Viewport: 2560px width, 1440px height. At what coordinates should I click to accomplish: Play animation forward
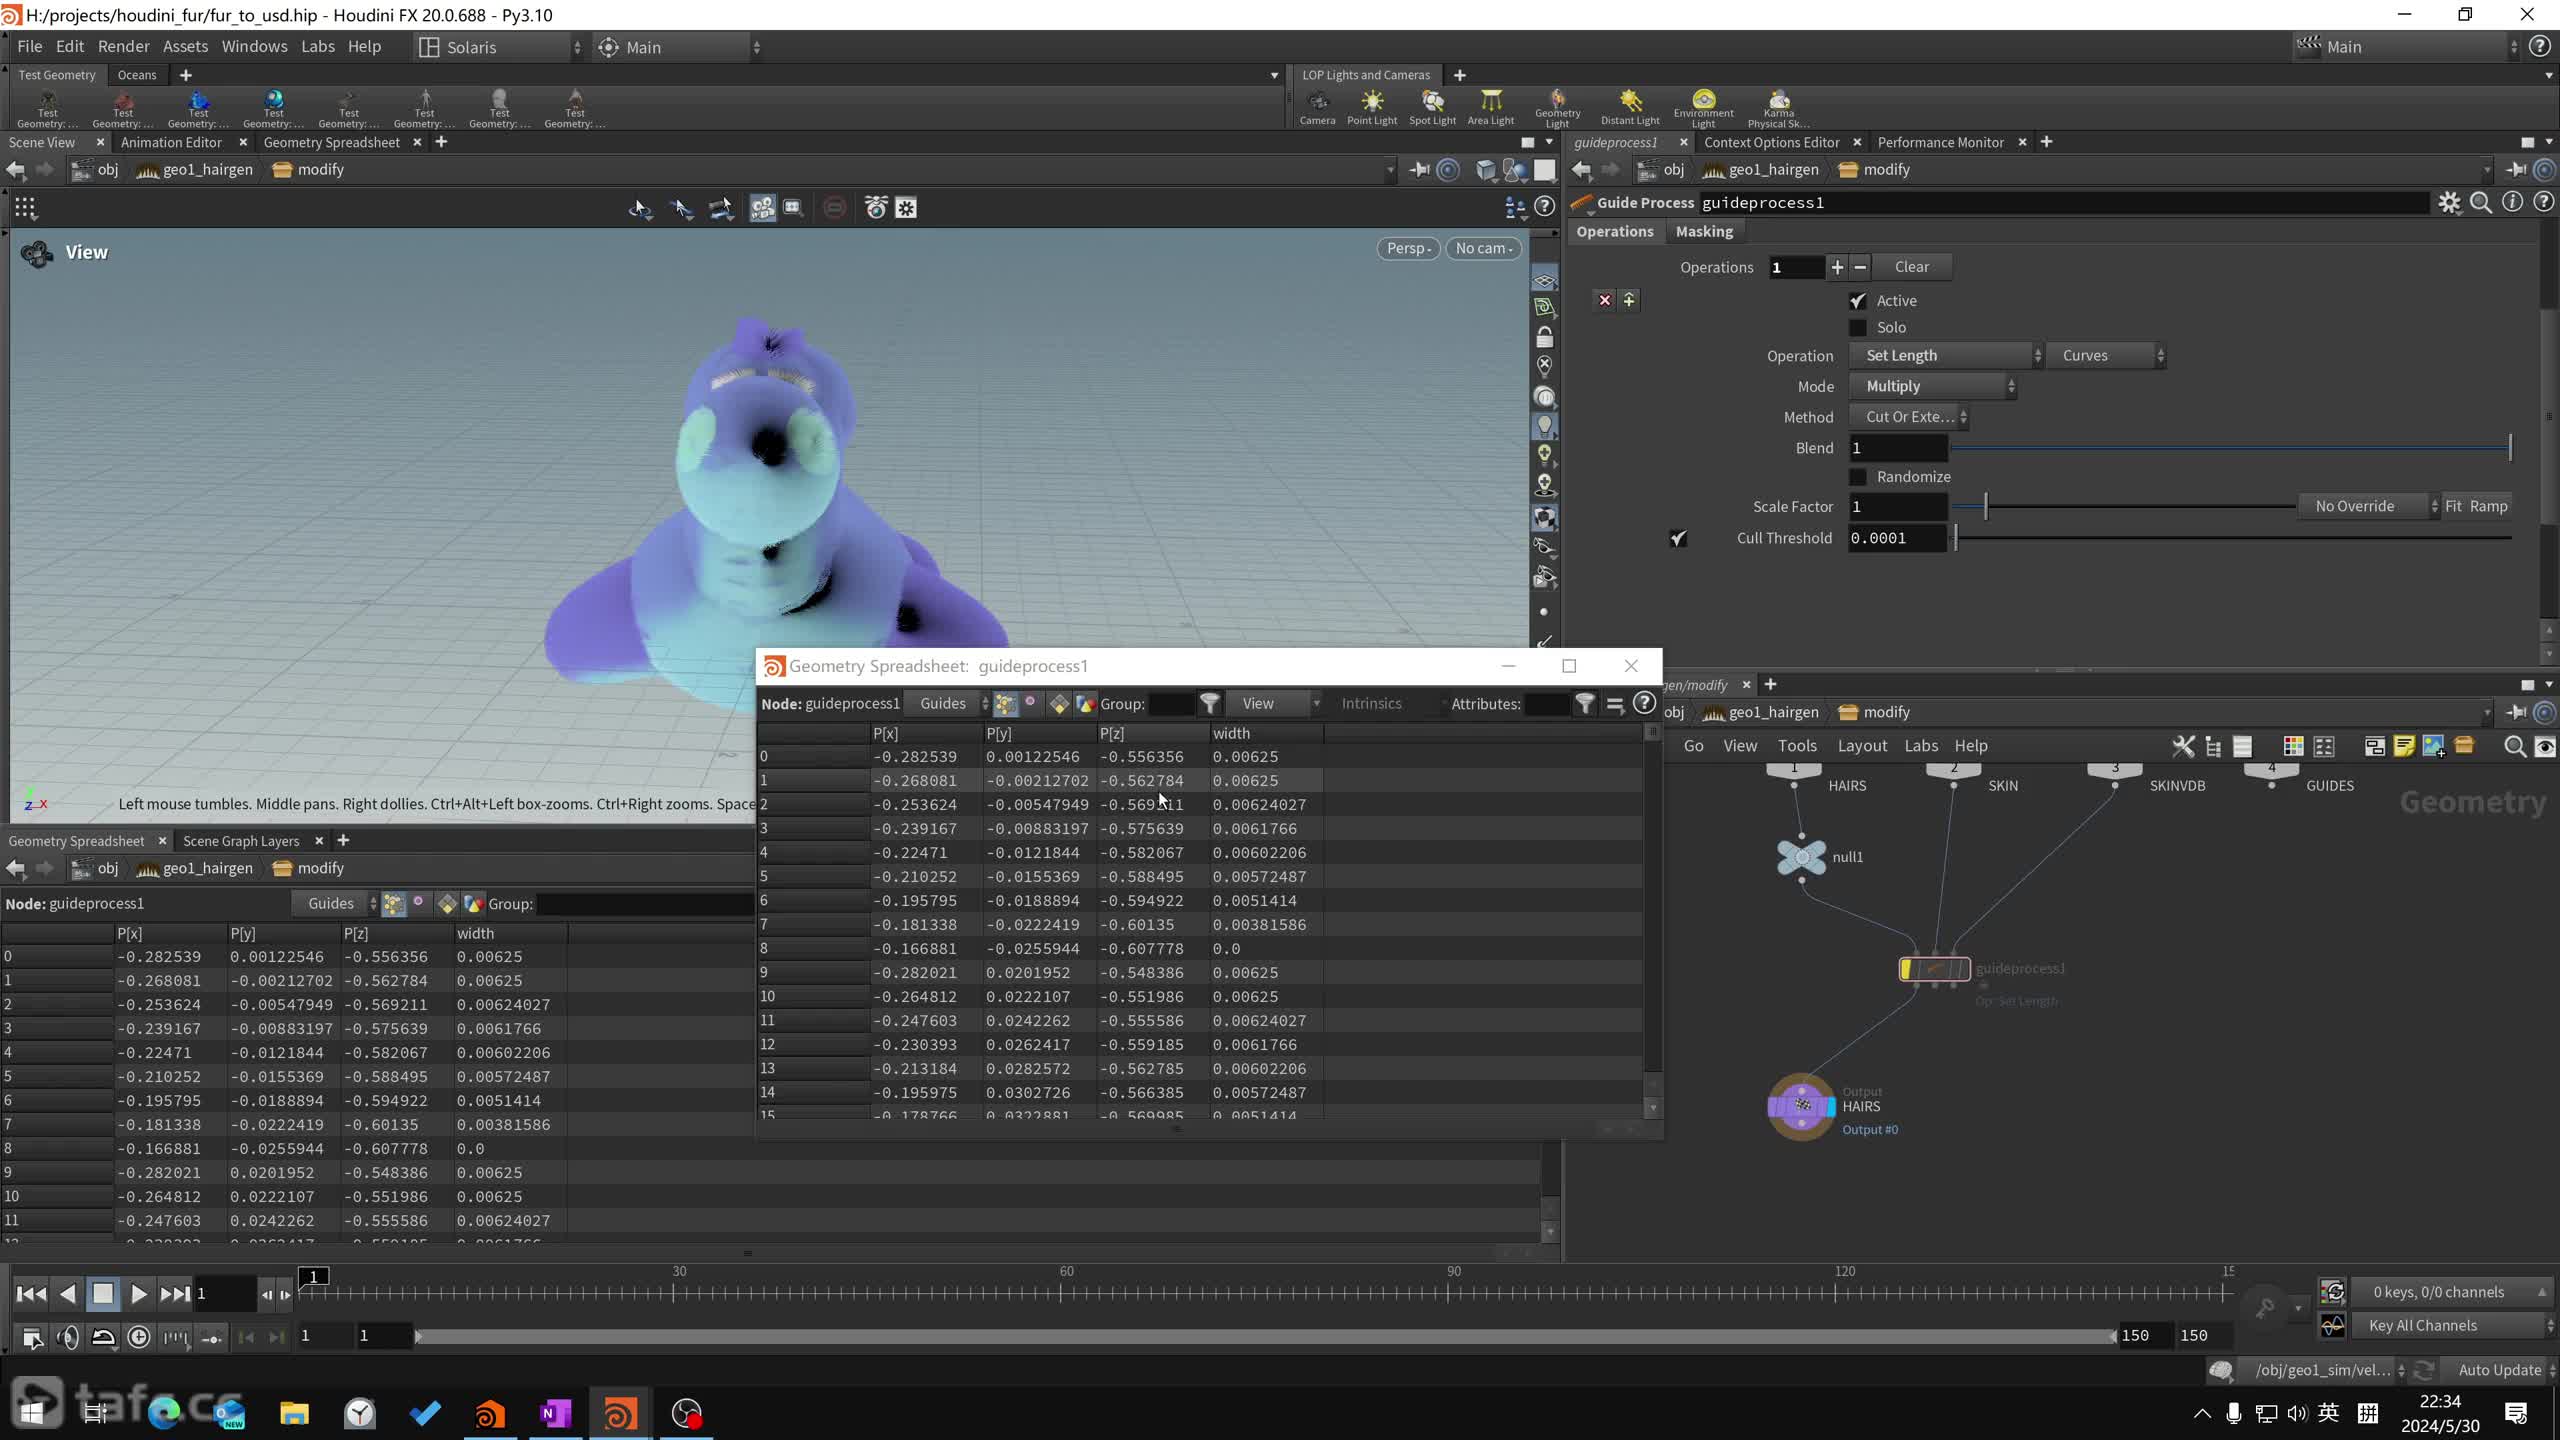(x=138, y=1294)
